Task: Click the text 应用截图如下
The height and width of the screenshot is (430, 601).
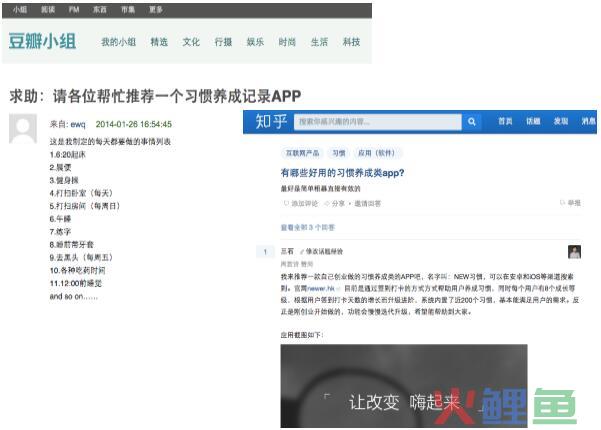Action: pyautogui.click(x=302, y=335)
